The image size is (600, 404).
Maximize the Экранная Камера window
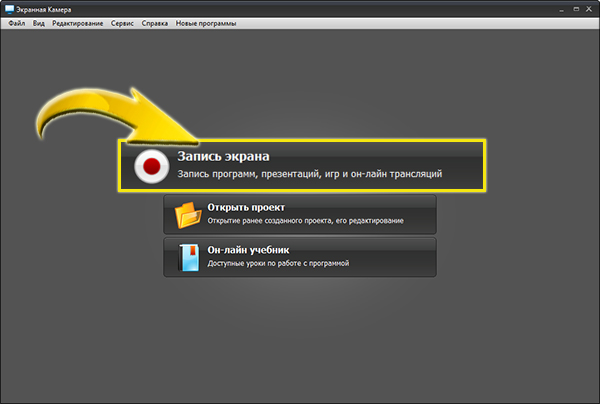click(x=576, y=9)
